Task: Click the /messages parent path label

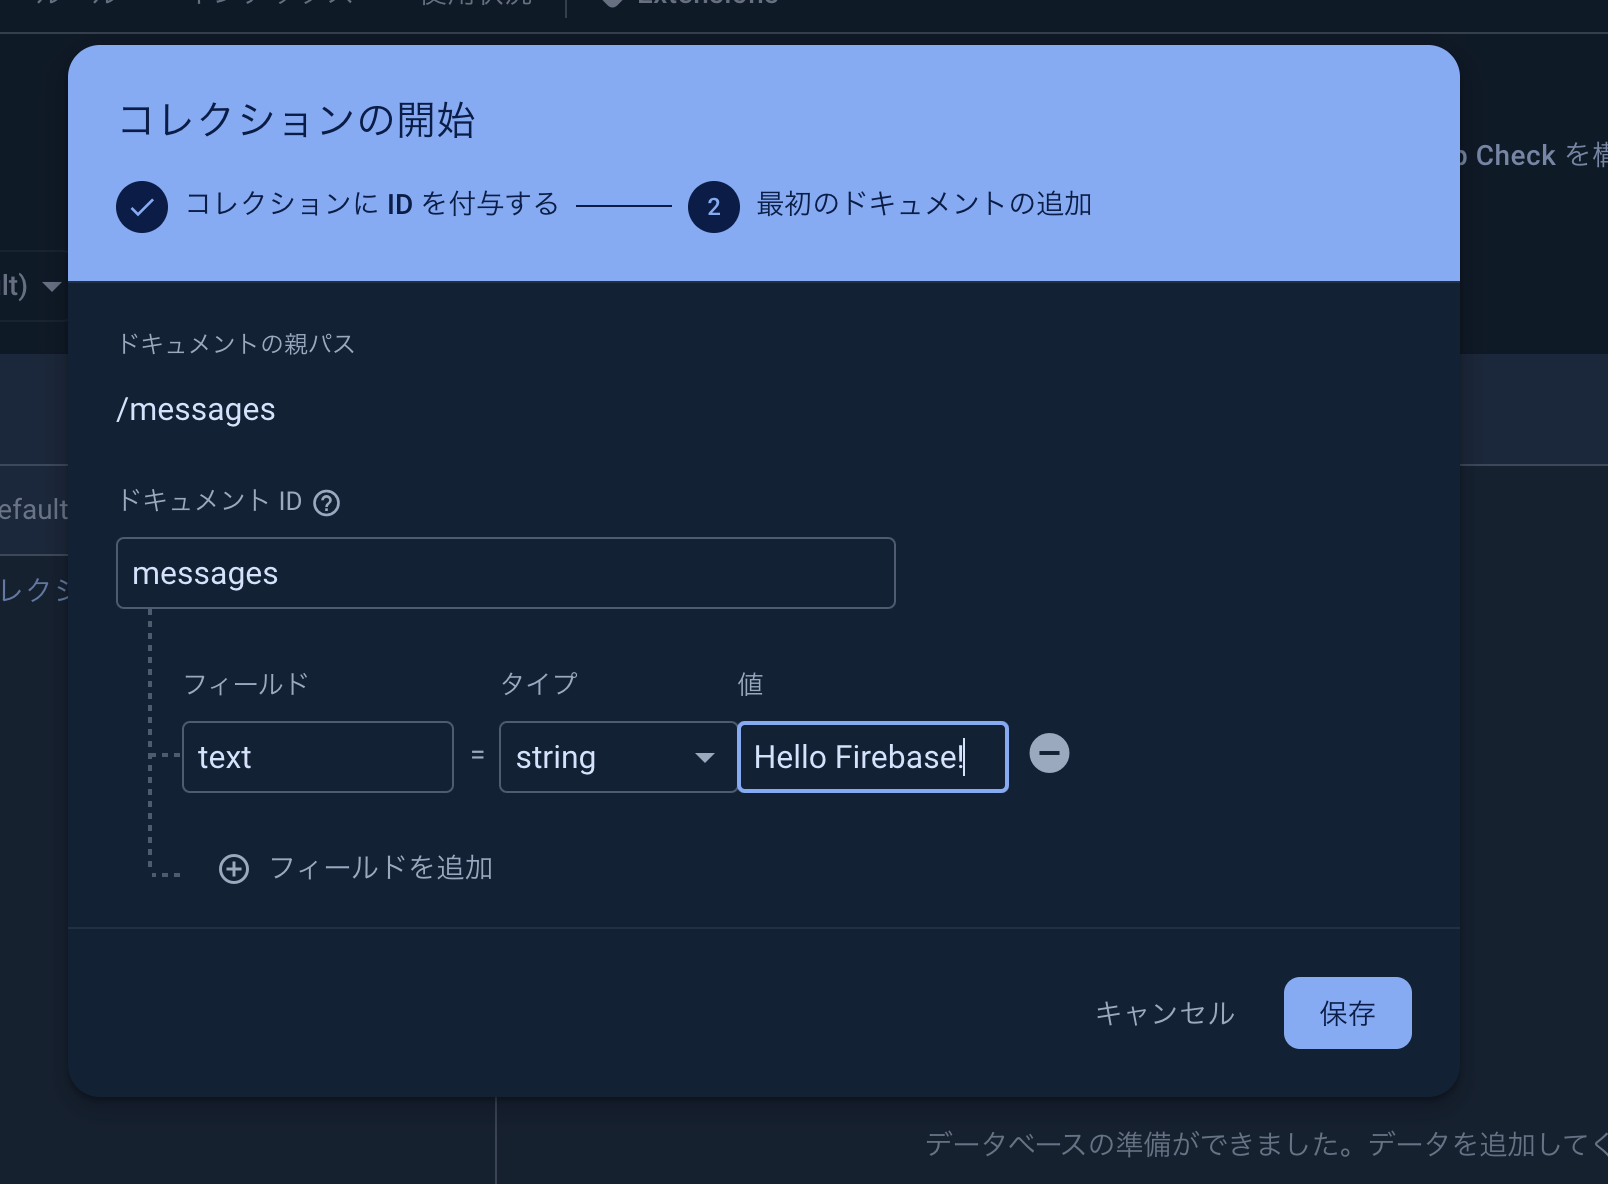Action: (196, 409)
